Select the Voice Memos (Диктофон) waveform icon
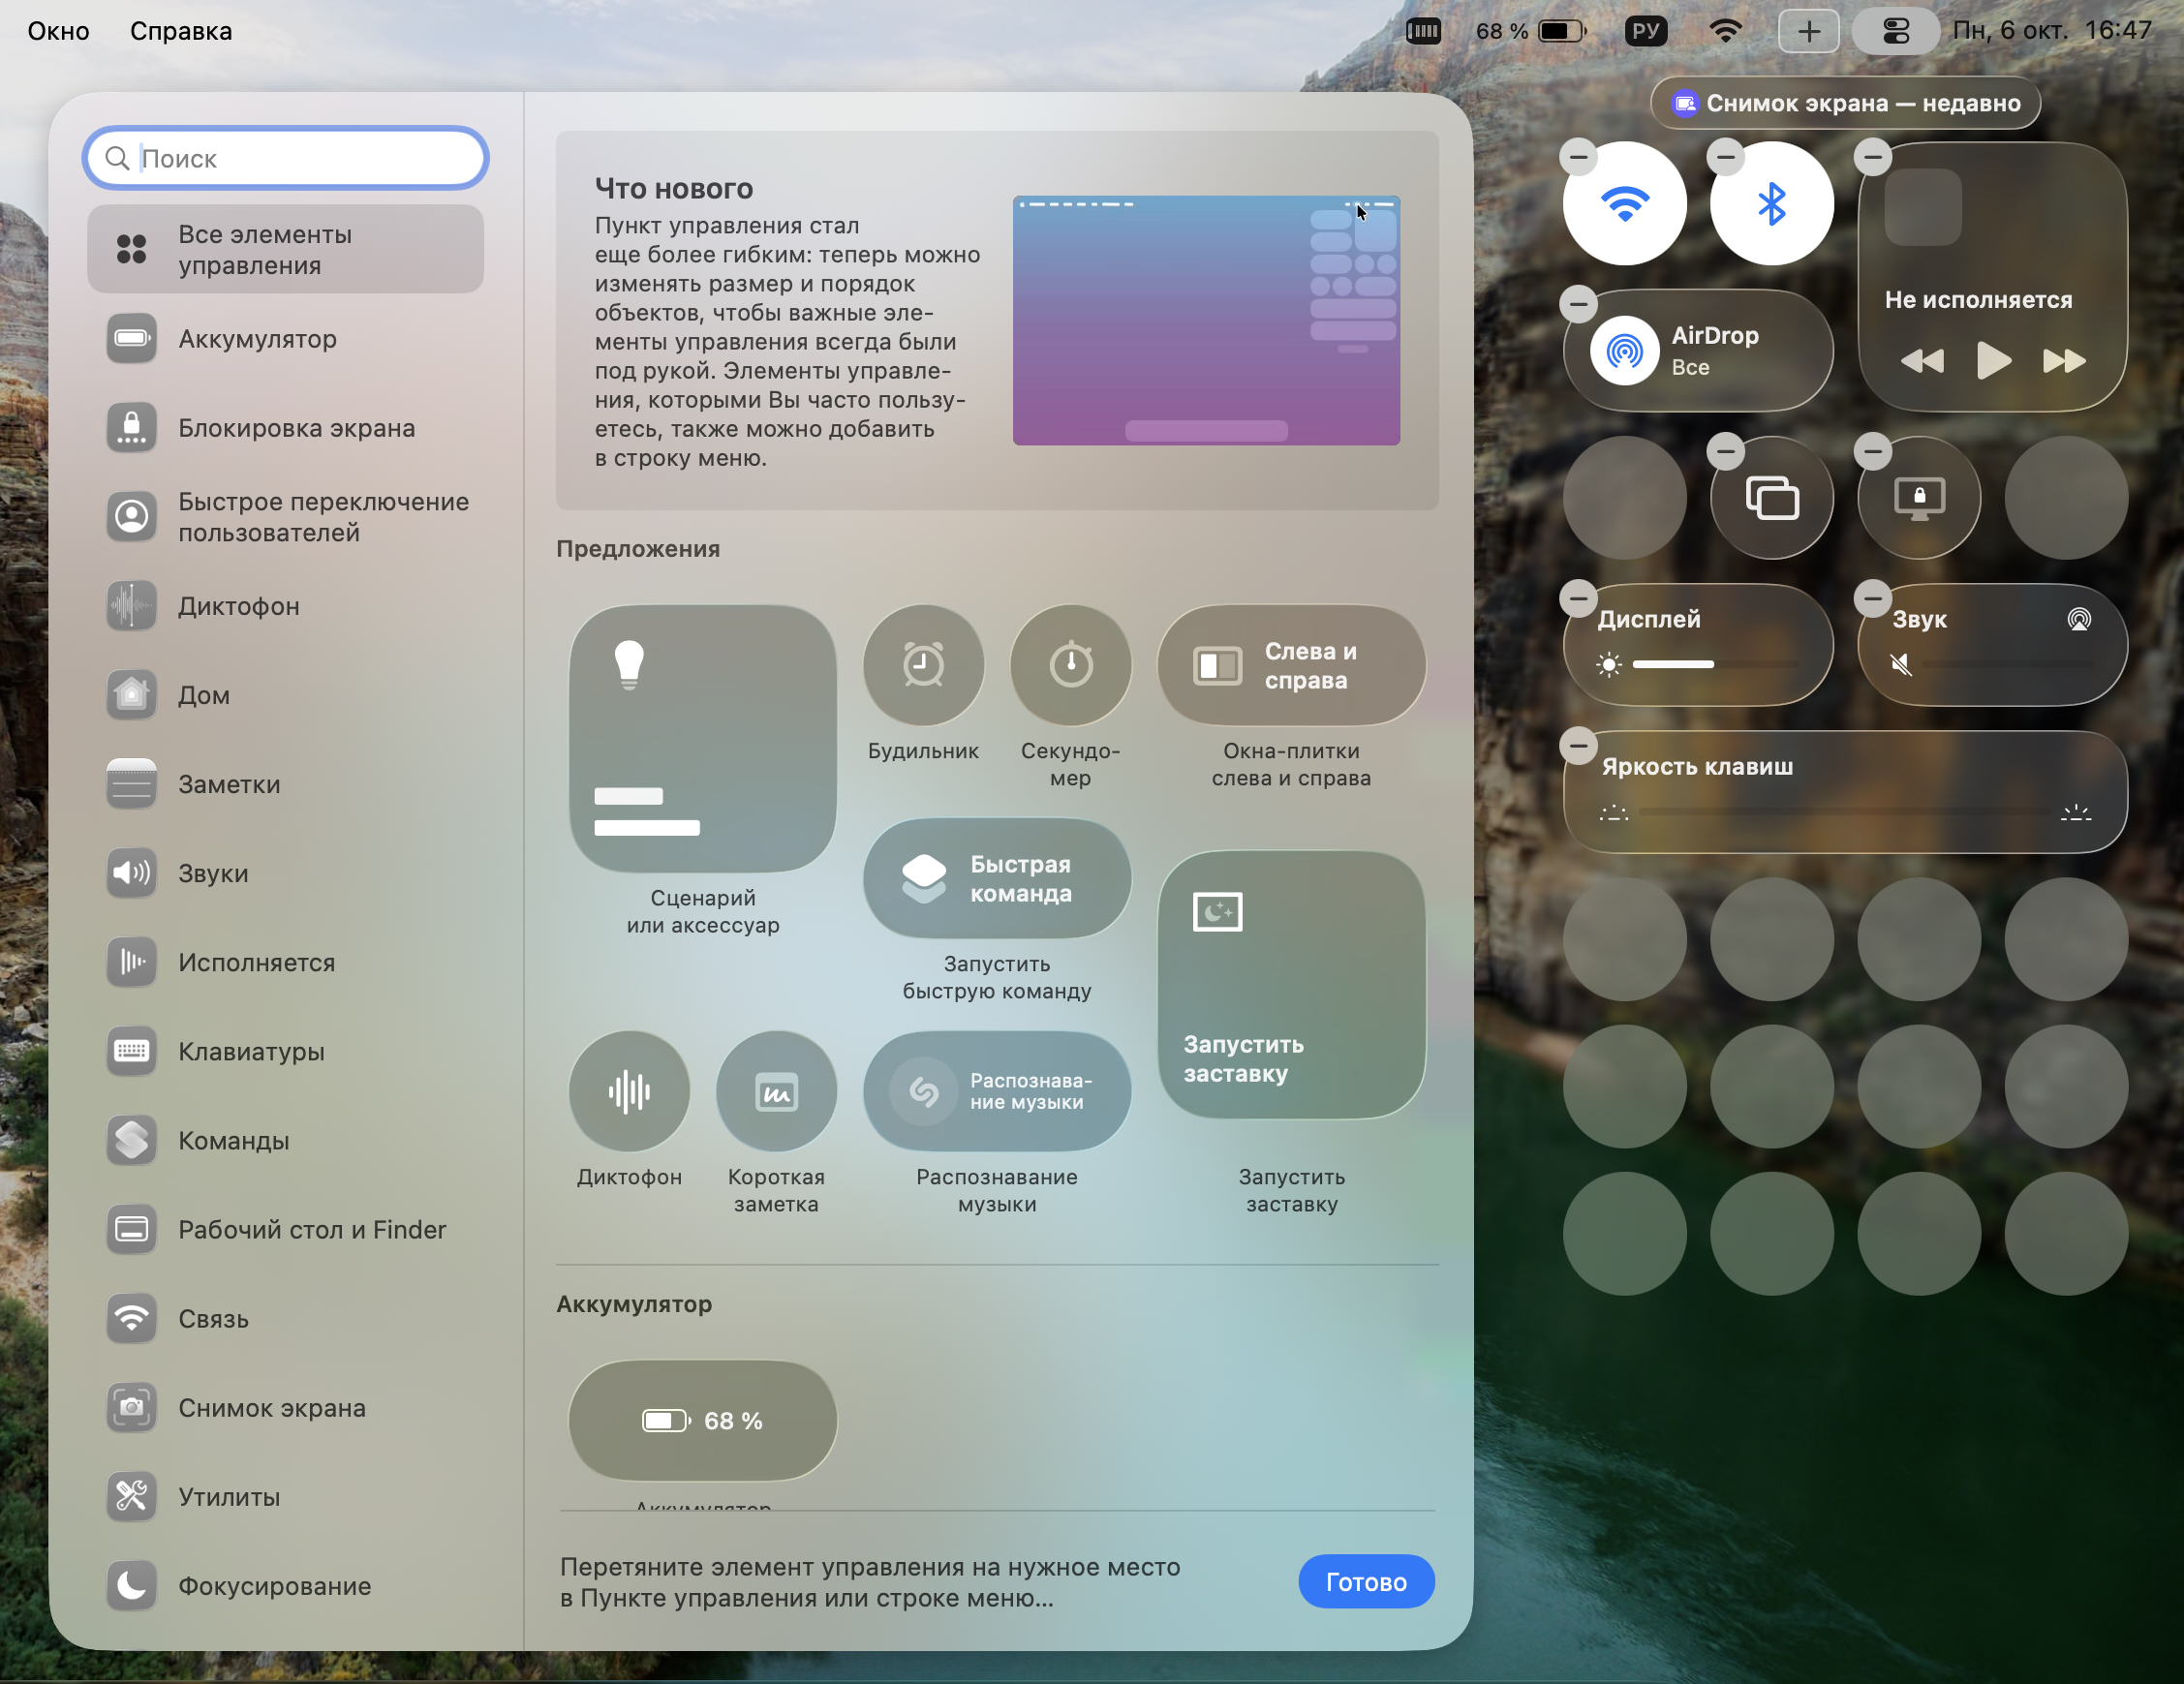 click(629, 1091)
